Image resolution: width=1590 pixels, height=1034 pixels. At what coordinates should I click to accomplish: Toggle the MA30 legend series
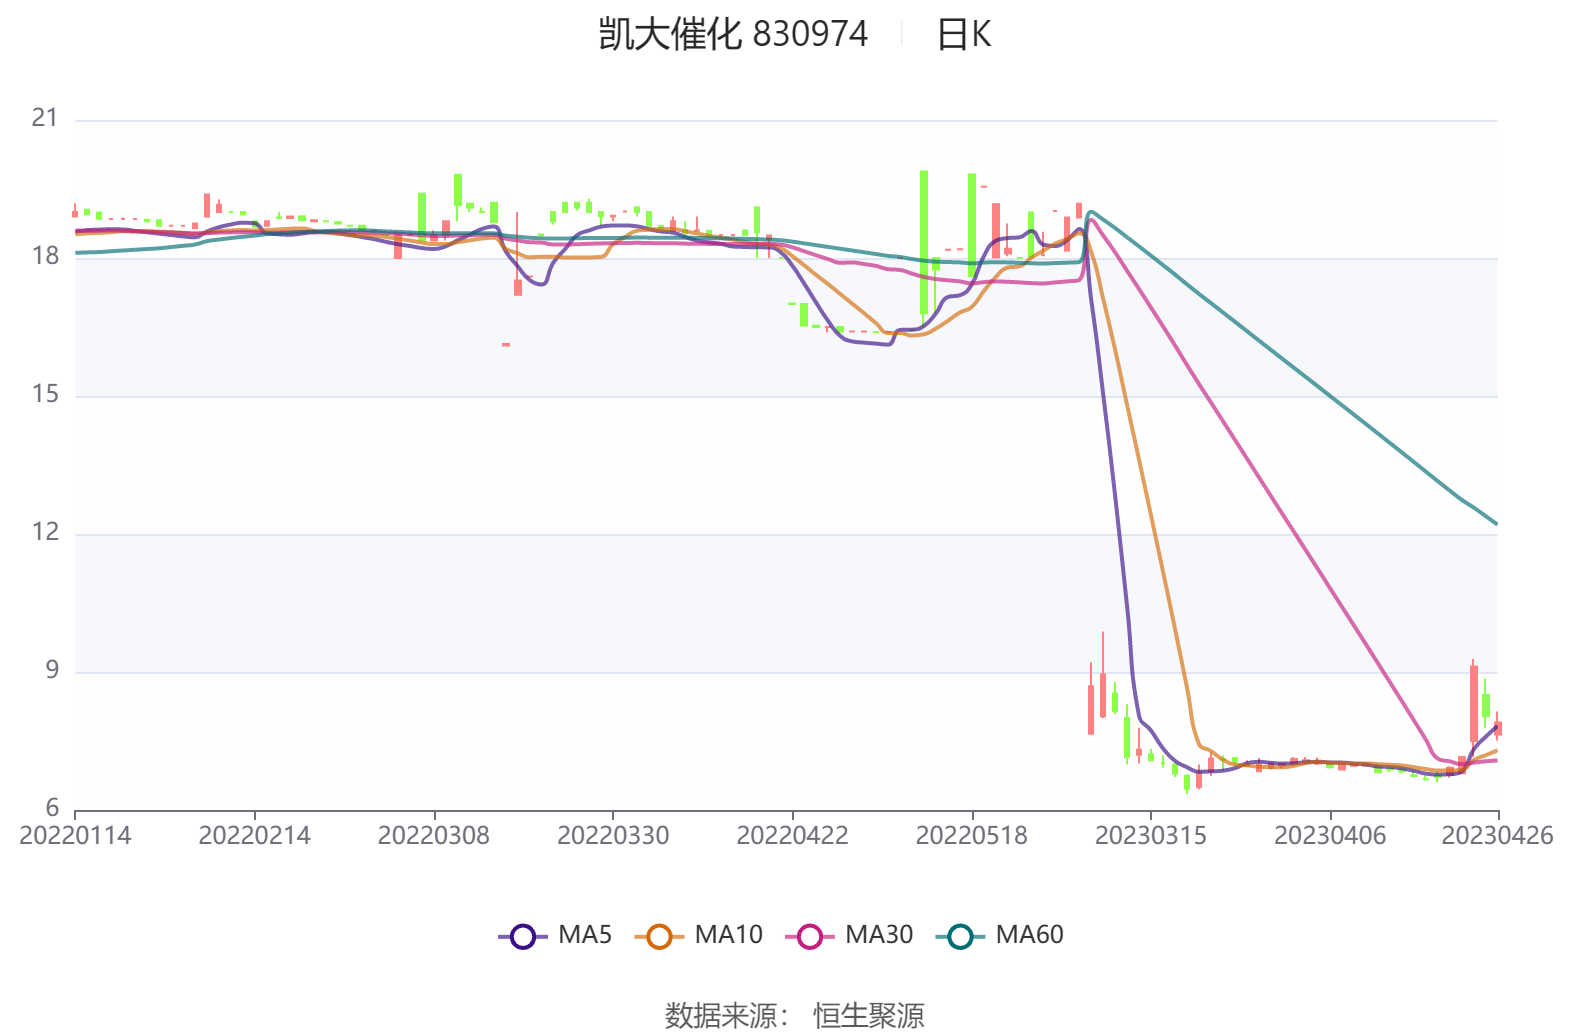[849, 936]
